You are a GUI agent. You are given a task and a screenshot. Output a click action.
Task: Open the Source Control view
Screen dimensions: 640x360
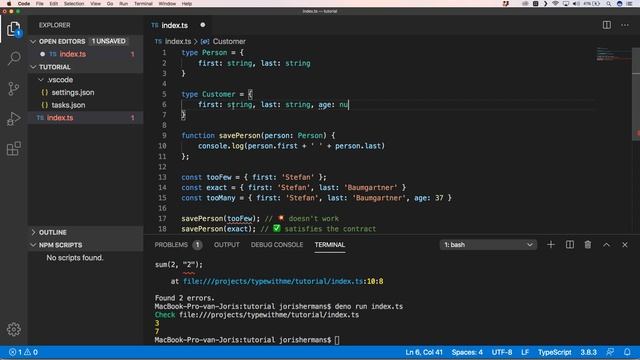(13, 89)
